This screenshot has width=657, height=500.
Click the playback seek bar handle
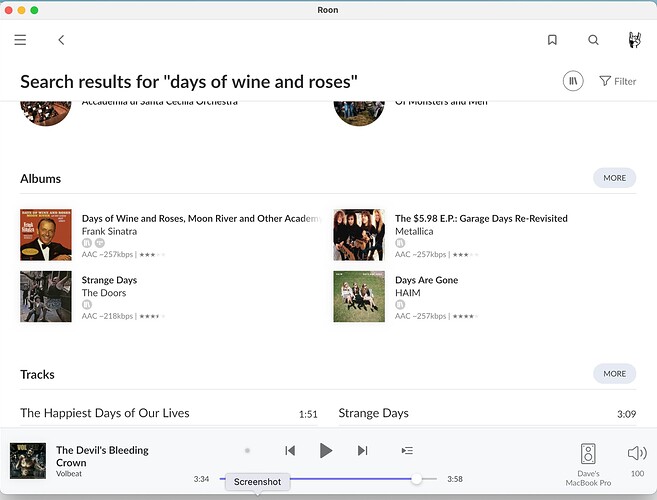(x=416, y=479)
